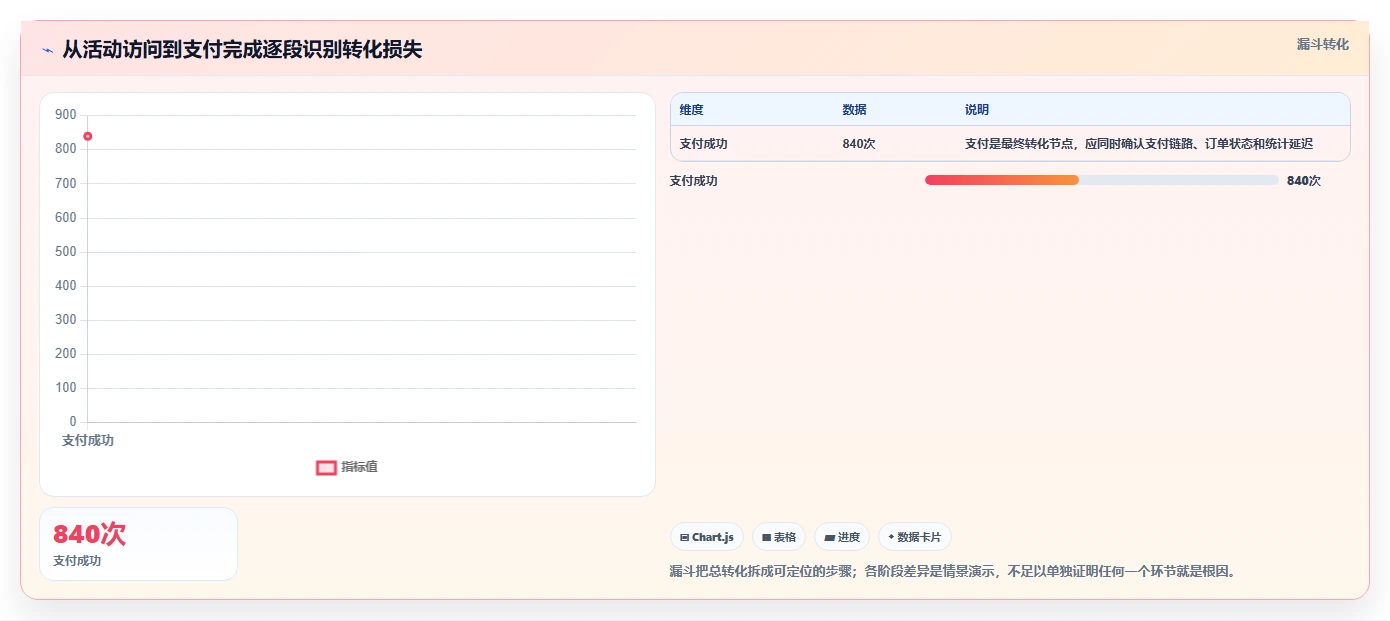Image resolution: width=1390 pixels, height=621 pixels.
Task: Click the 840次 value after the progress bar
Action: point(1304,181)
